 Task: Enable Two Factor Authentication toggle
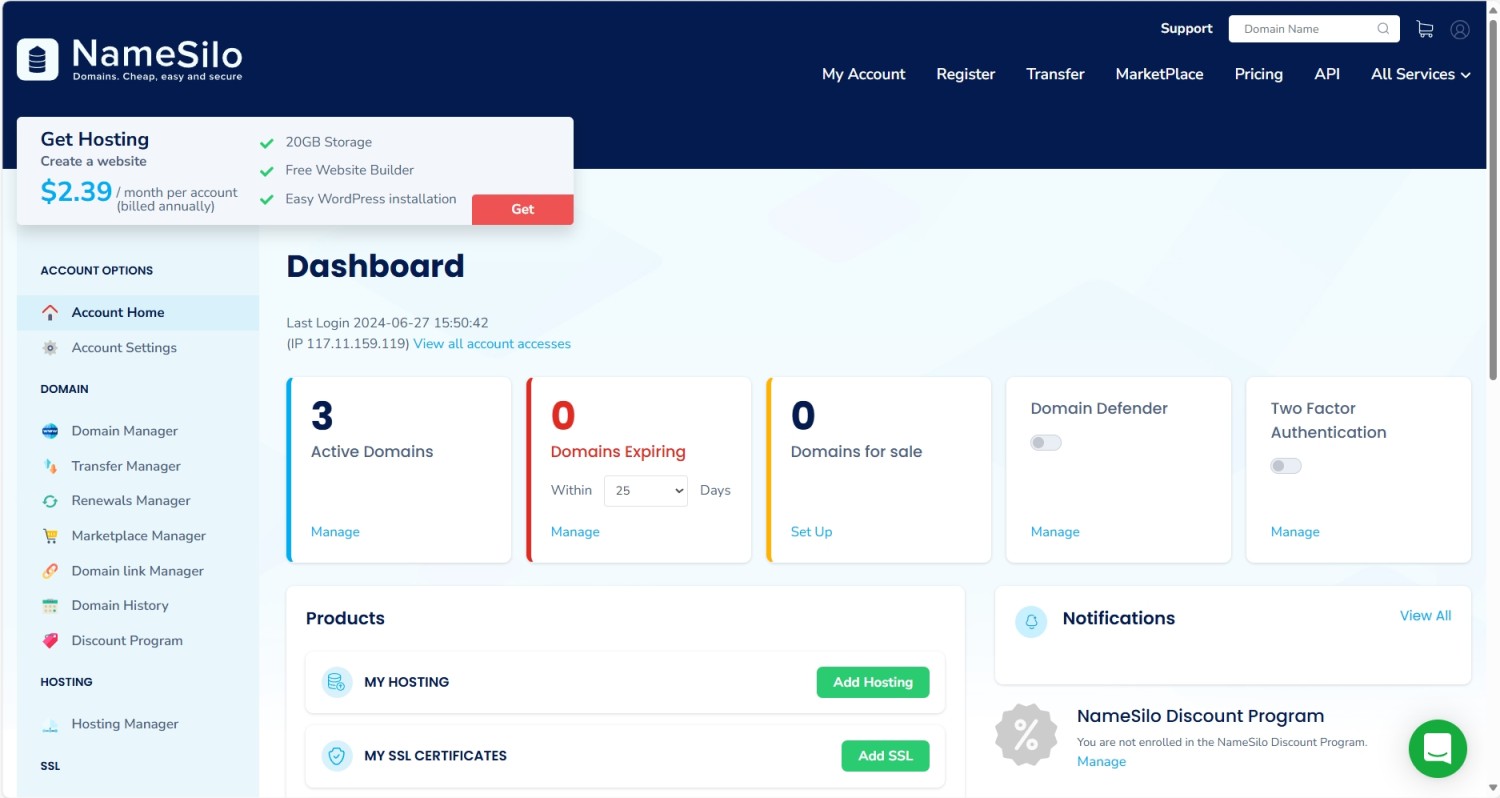(1286, 466)
